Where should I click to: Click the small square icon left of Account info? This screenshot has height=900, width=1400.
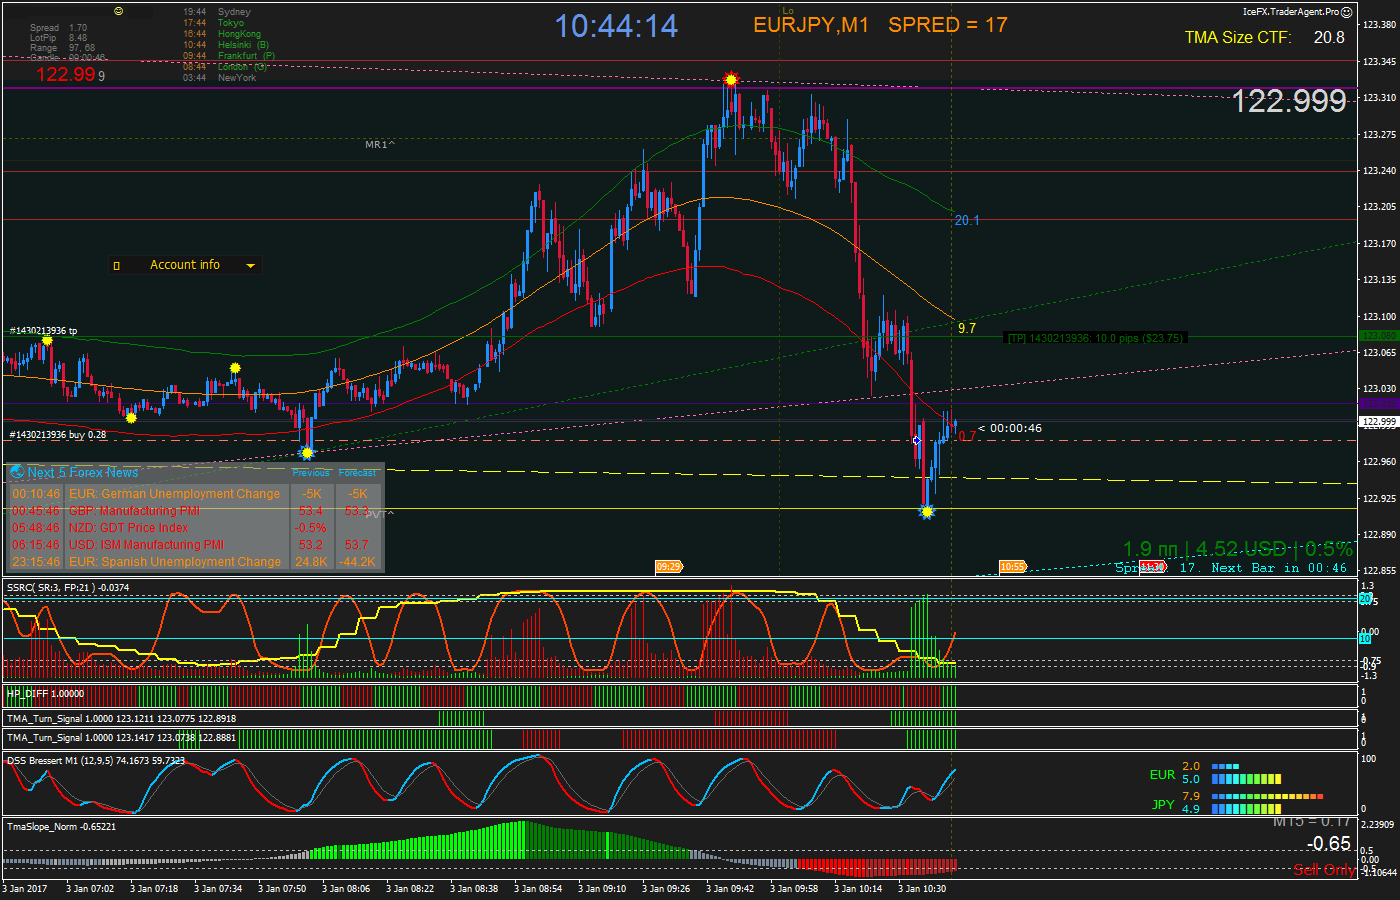[117, 265]
